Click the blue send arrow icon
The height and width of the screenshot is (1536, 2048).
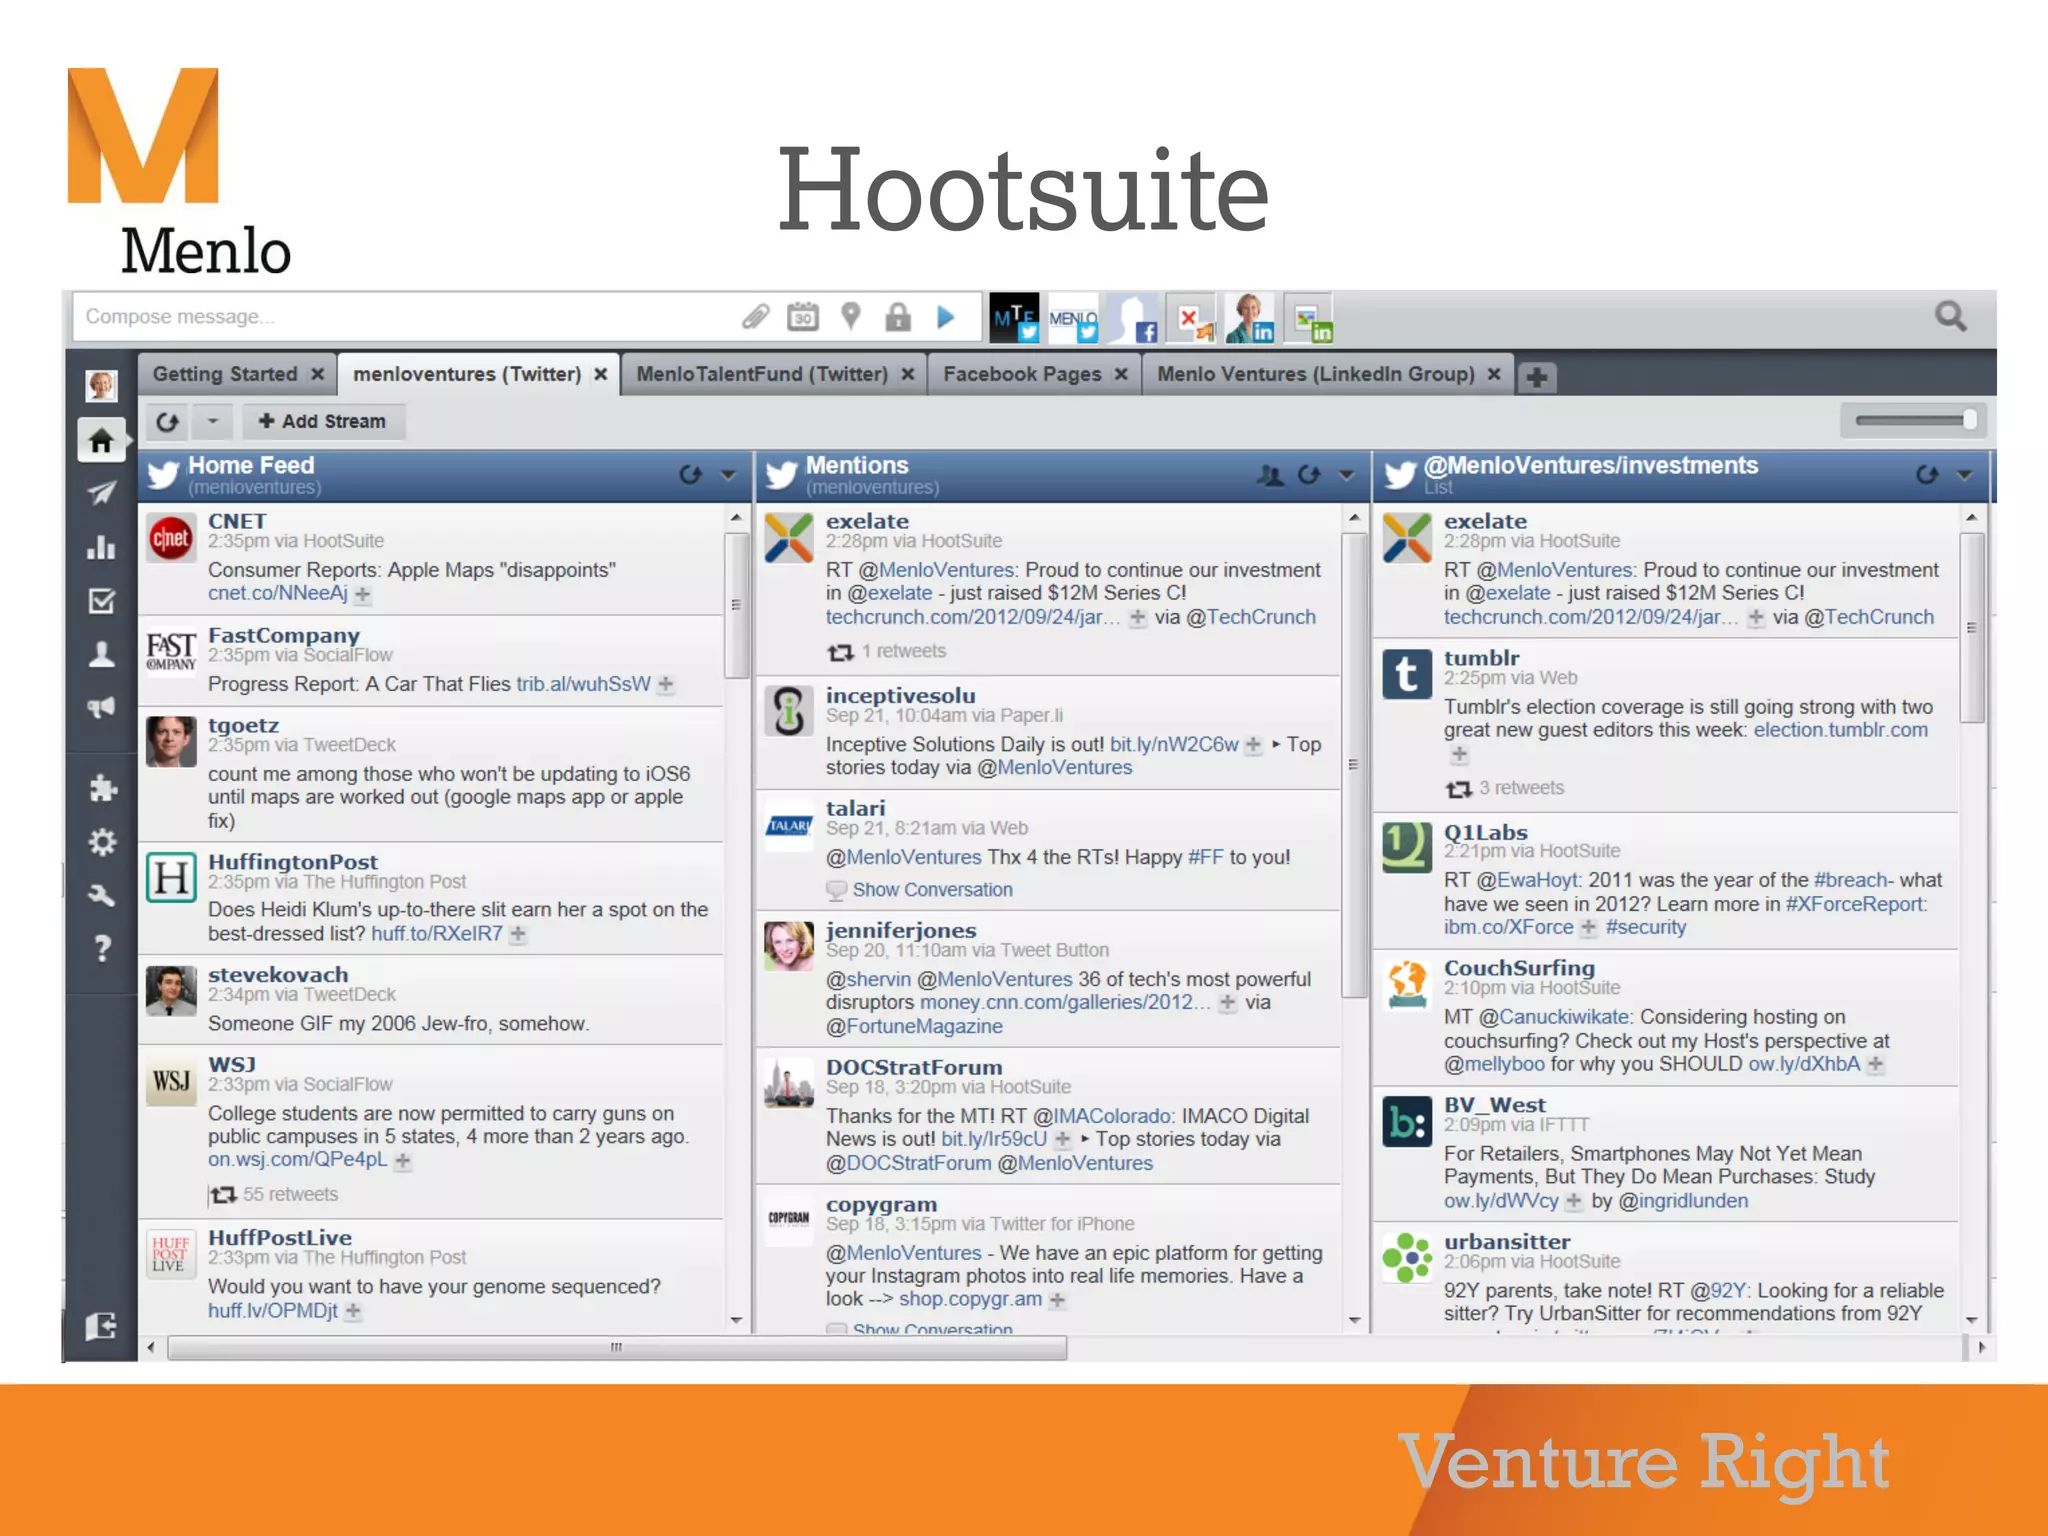pyautogui.click(x=946, y=317)
